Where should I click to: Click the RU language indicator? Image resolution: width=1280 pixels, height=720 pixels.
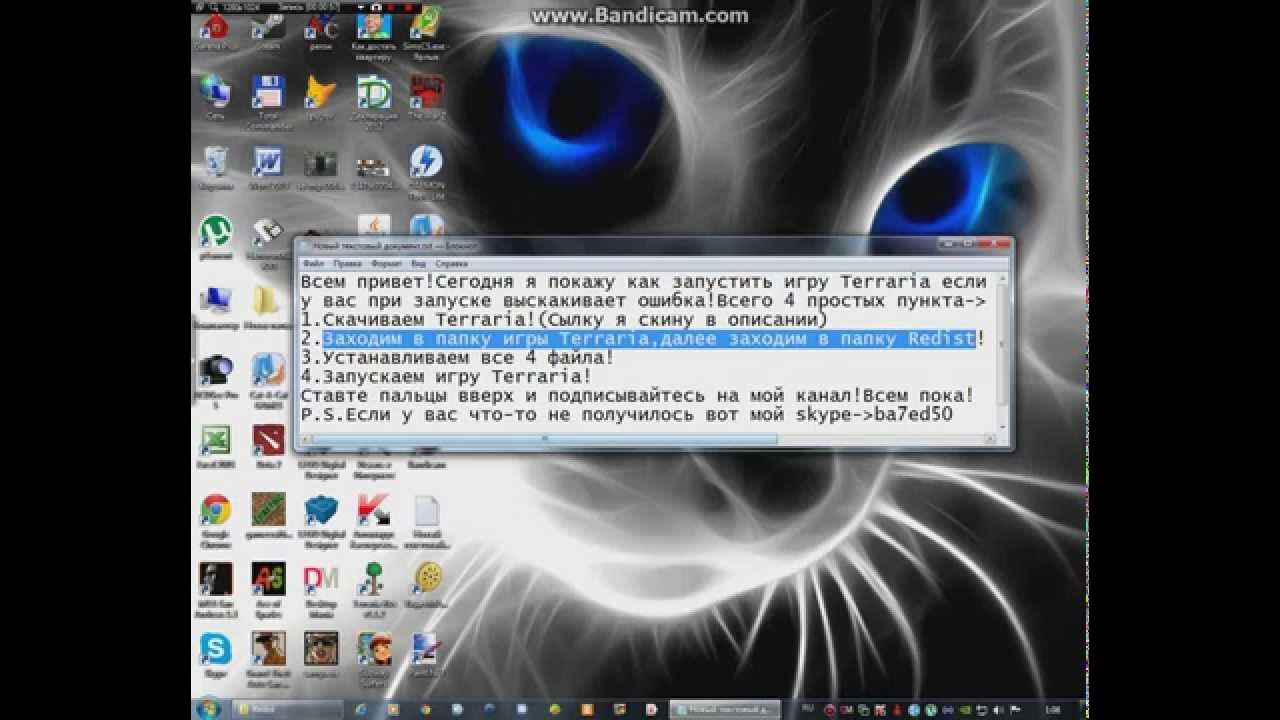point(808,708)
